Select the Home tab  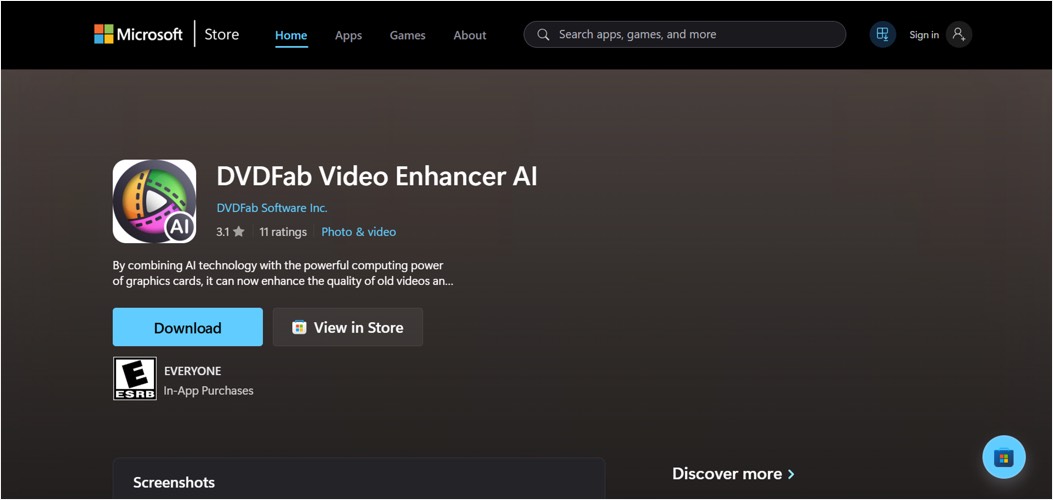tap(291, 36)
